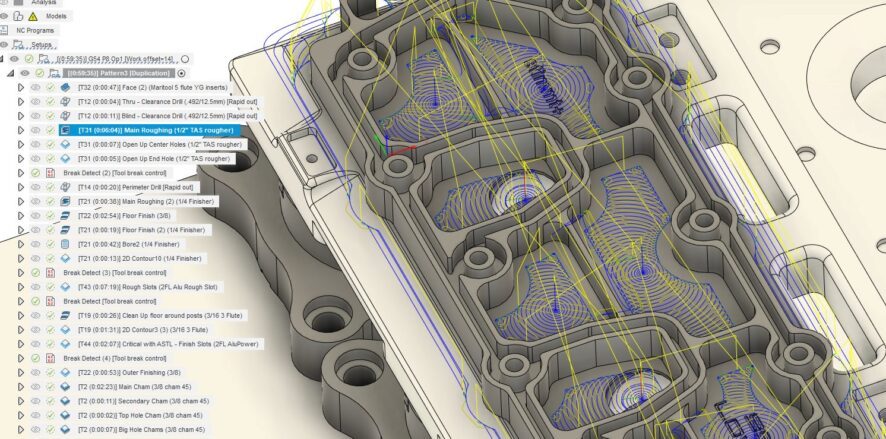
Task: Select the Perimeter Drill [Rapid out] label
Action: pyautogui.click(x=136, y=187)
